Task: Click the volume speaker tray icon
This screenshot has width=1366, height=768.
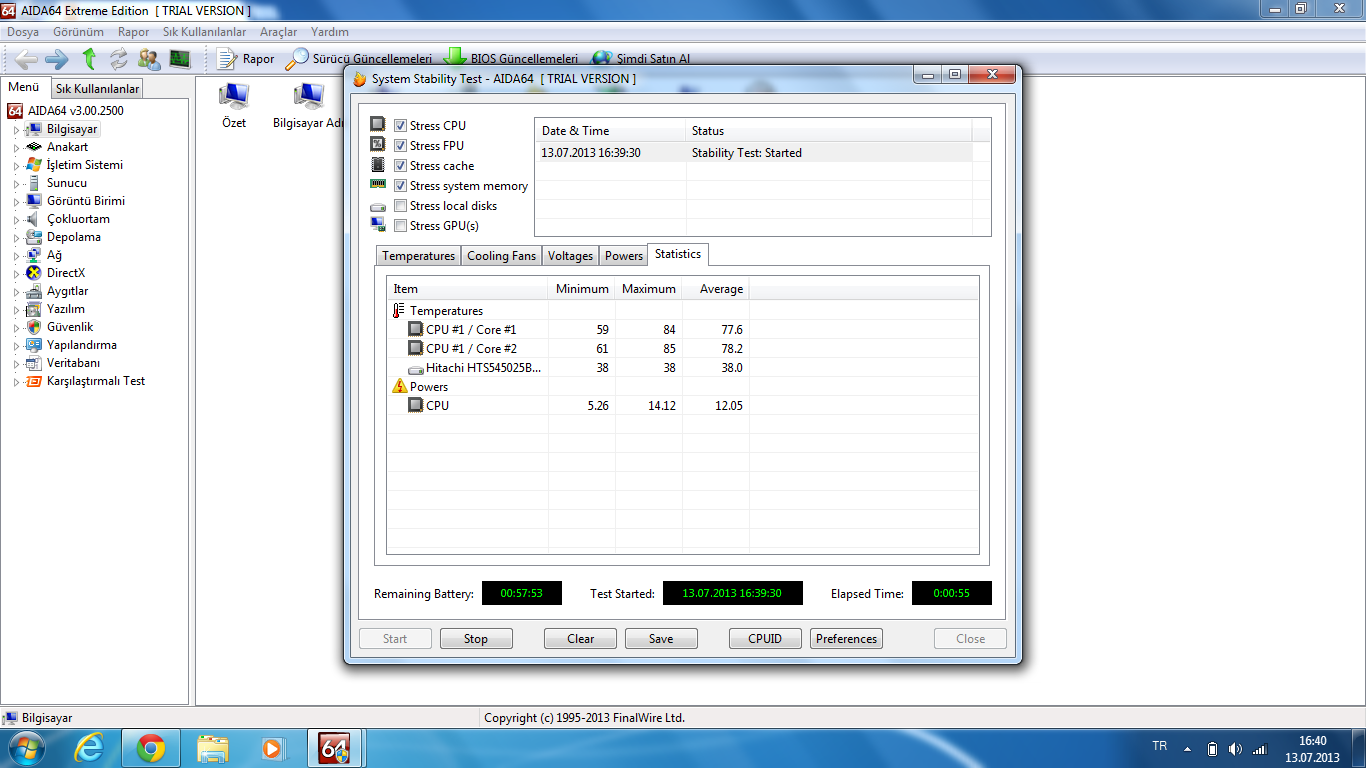Action: pos(1235,749)
